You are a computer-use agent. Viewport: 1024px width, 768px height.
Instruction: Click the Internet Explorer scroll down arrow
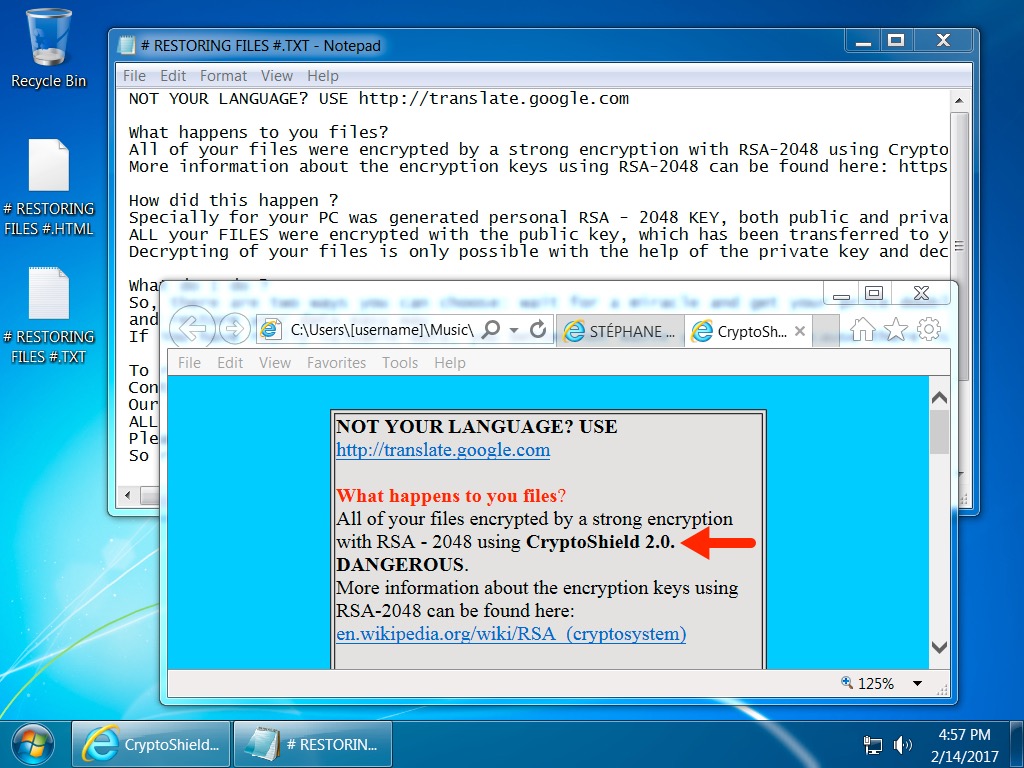[x=939, y=647]
